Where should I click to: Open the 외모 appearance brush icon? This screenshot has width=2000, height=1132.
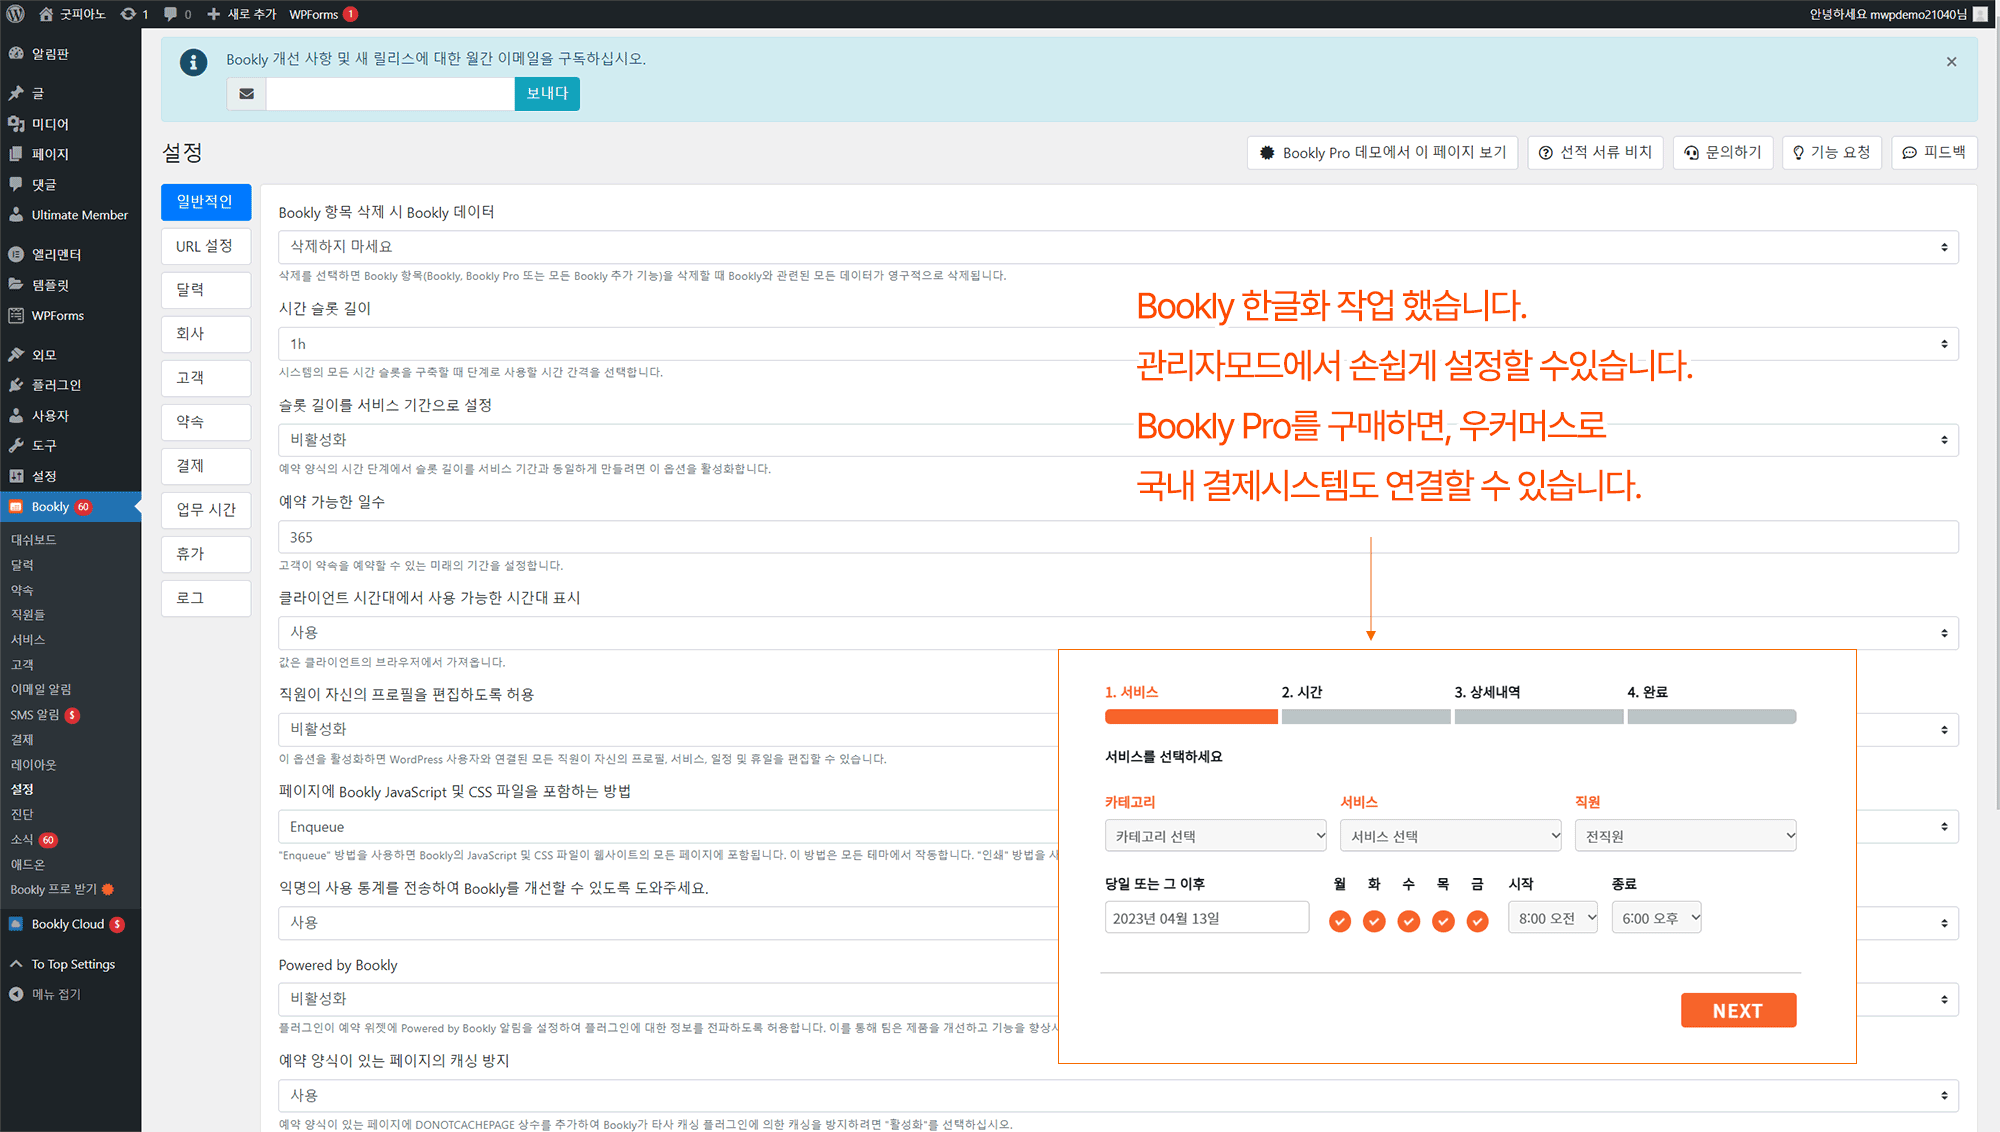point(16,355)
